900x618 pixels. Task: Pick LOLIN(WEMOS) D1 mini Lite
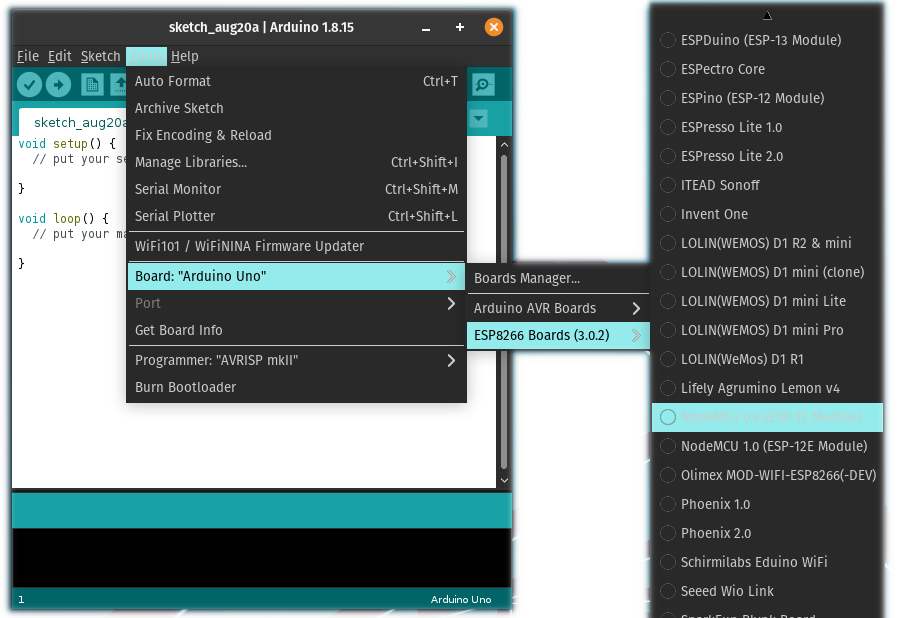click(767, 301)
